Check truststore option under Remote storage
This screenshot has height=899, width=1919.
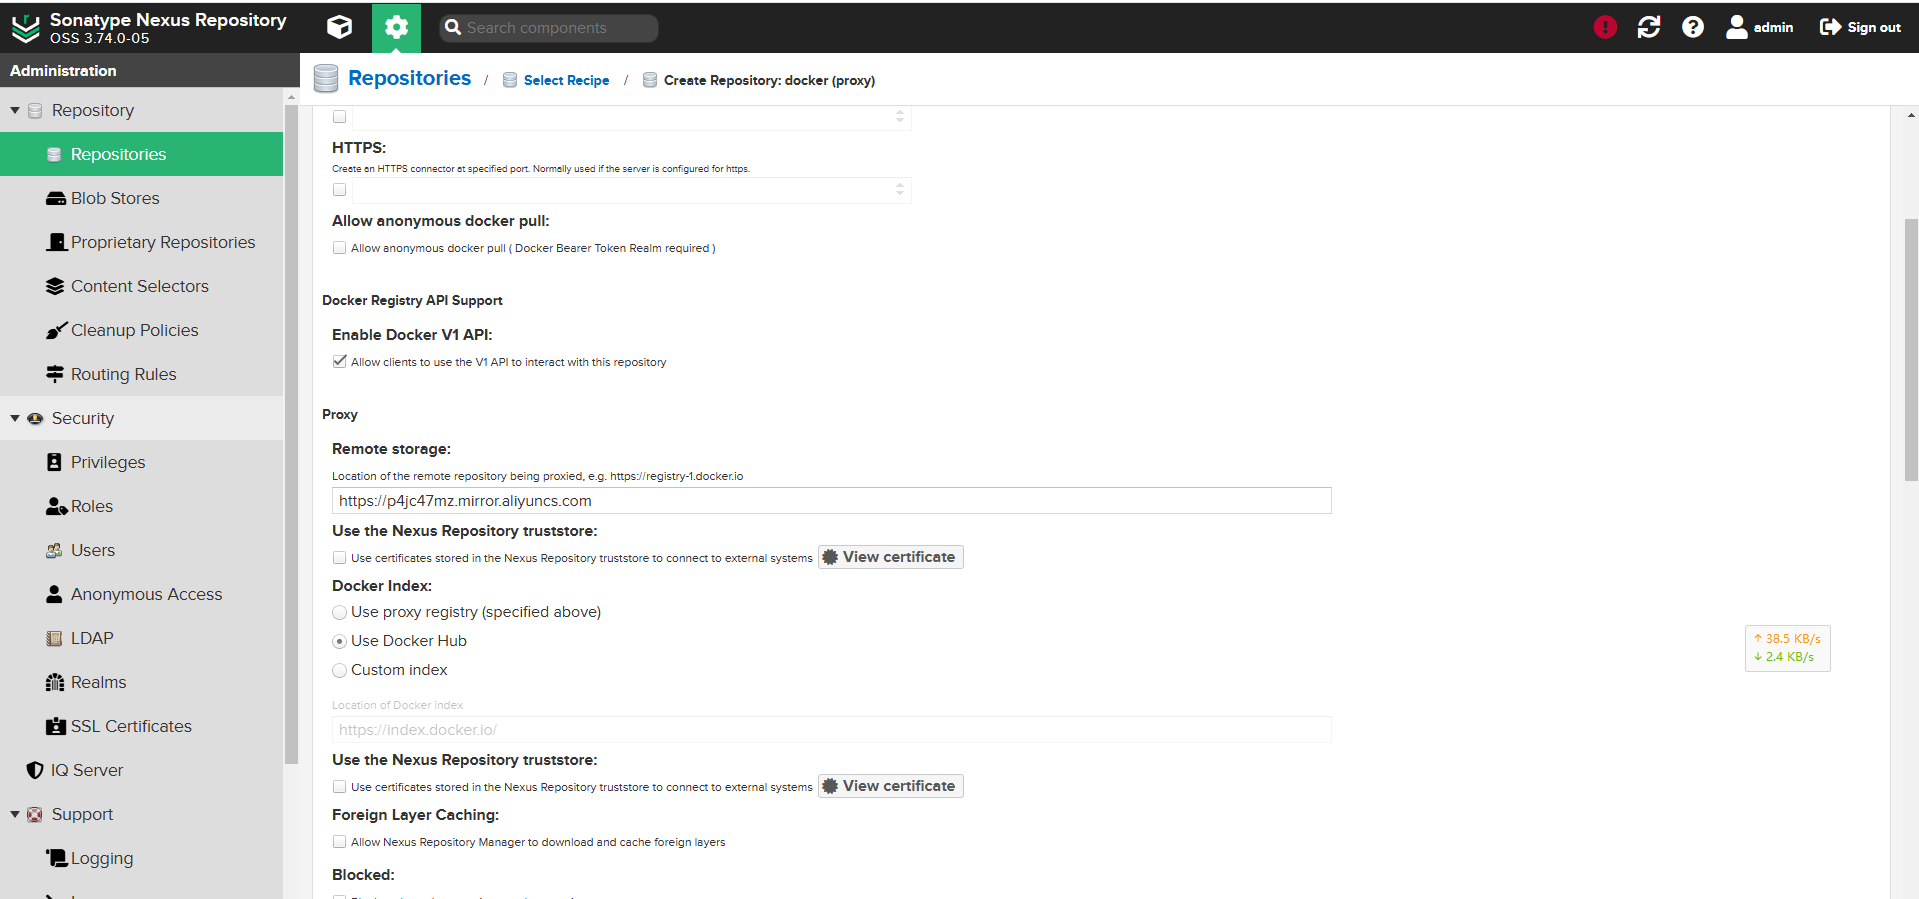340,558
